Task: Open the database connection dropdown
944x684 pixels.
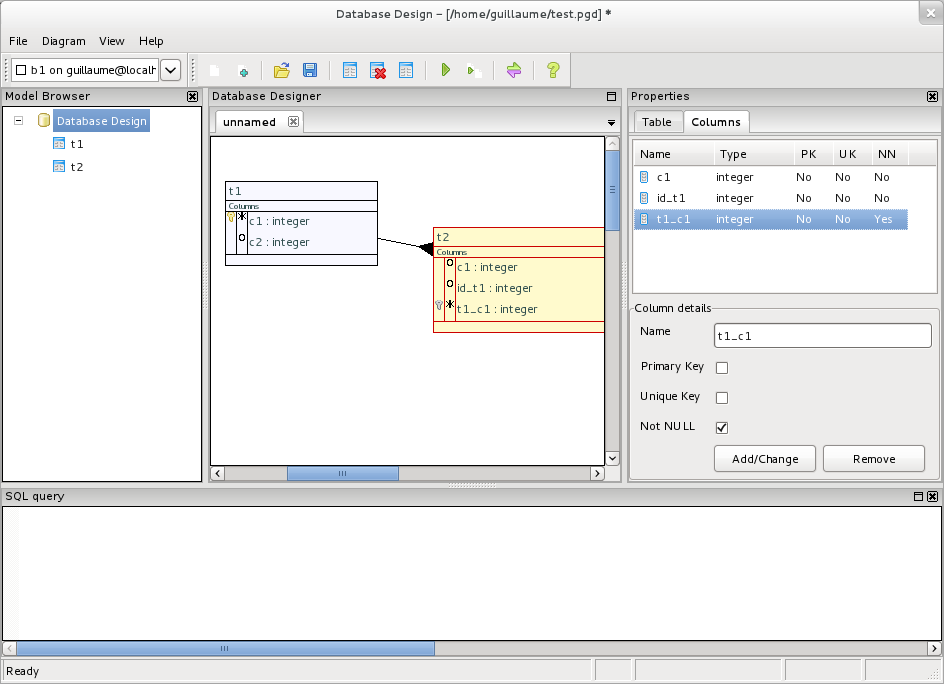Action: [170, 70]
